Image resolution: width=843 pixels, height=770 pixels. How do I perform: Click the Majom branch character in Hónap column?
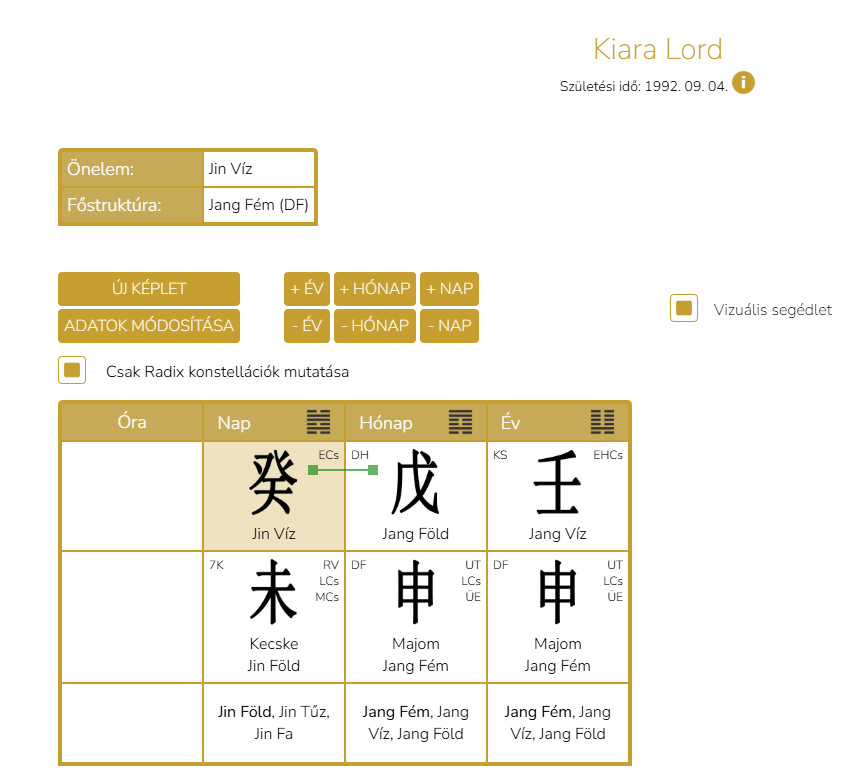click(415, 593)
